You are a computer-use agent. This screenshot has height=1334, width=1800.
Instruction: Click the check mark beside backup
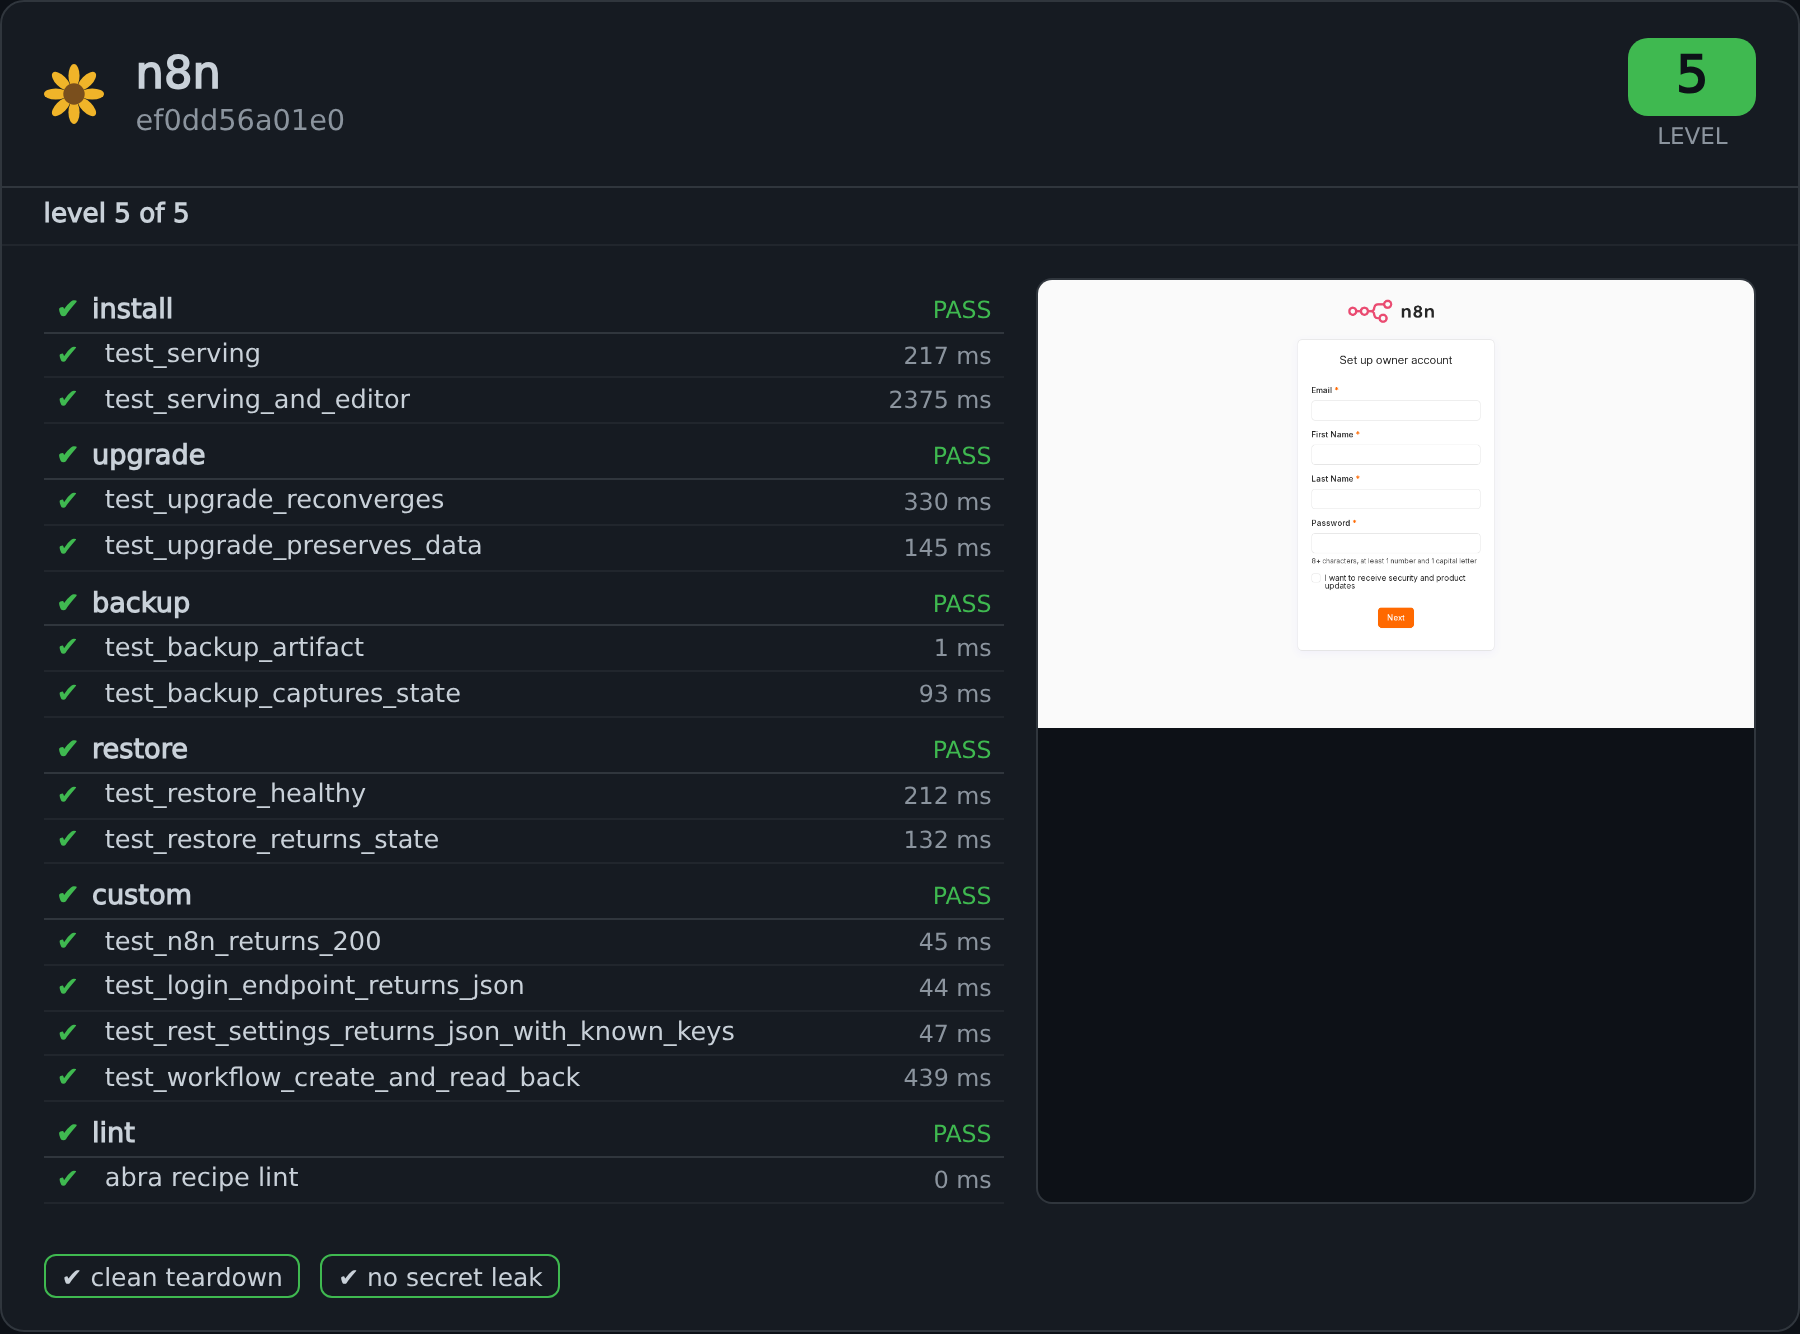(67, 603)
